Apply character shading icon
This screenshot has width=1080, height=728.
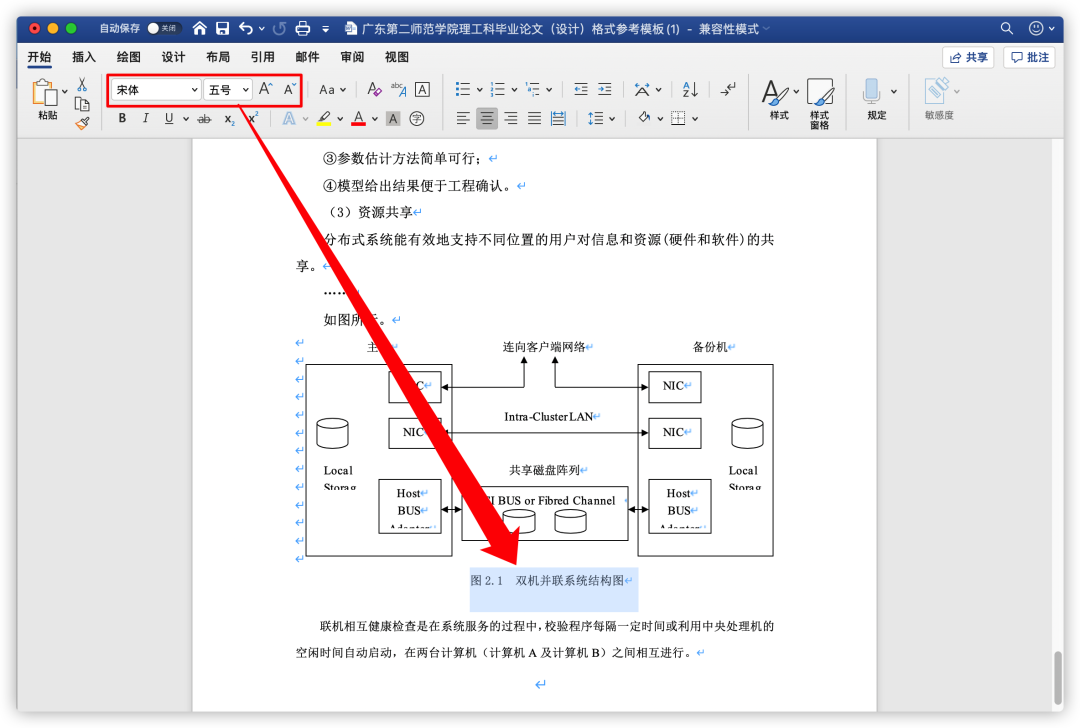(x=393, y=118)
